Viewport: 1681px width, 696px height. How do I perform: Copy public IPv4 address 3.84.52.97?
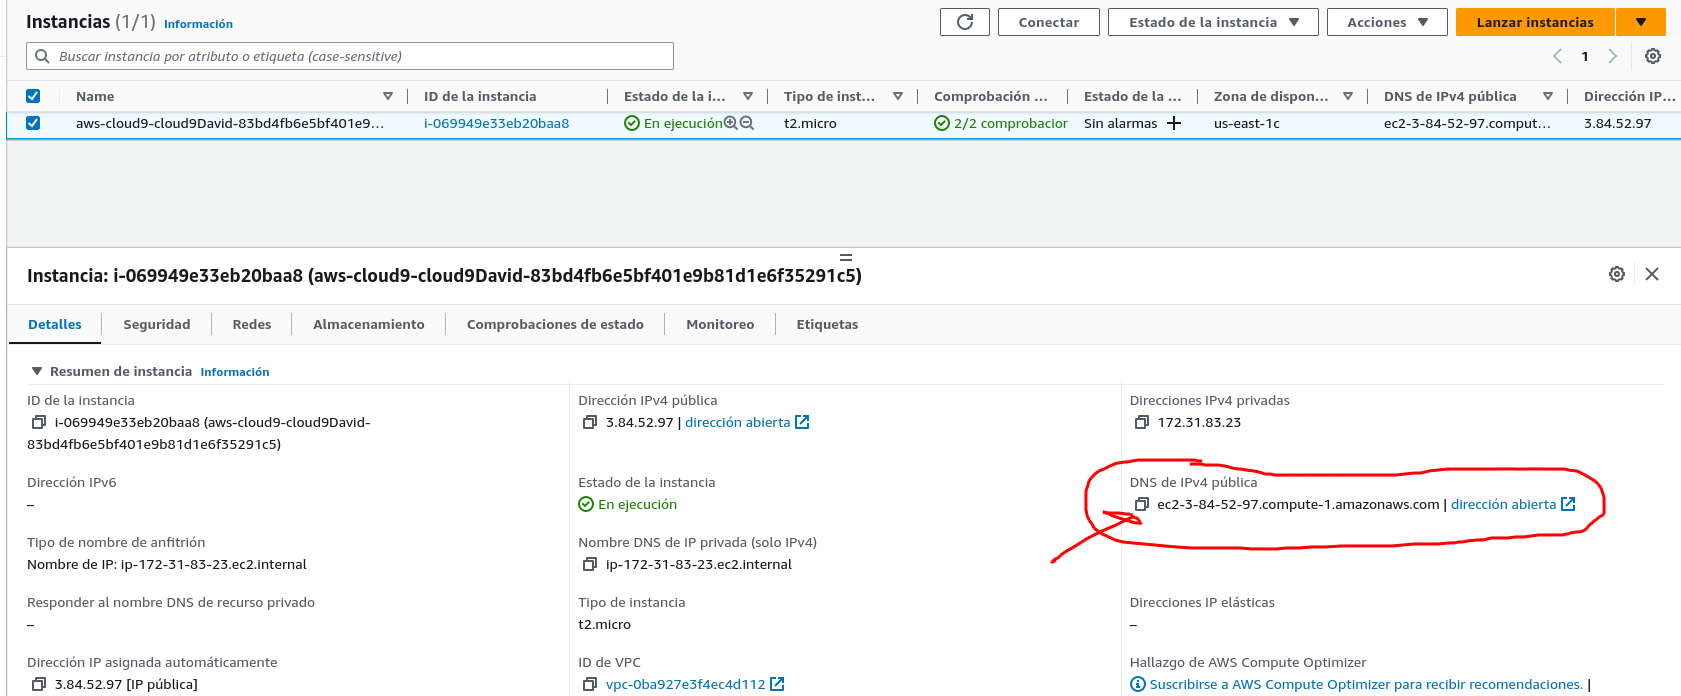point(590,423)
